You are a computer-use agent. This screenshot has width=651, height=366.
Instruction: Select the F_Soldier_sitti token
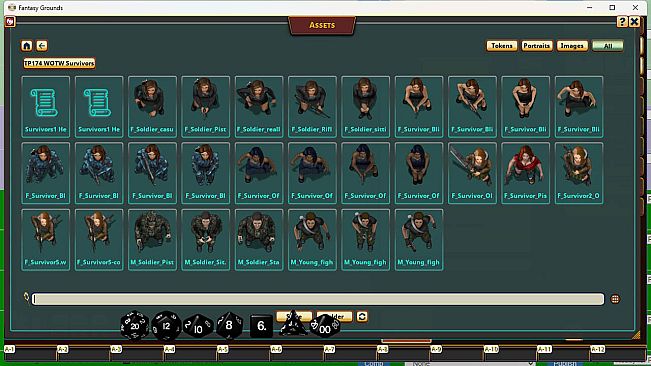(365, 107)
